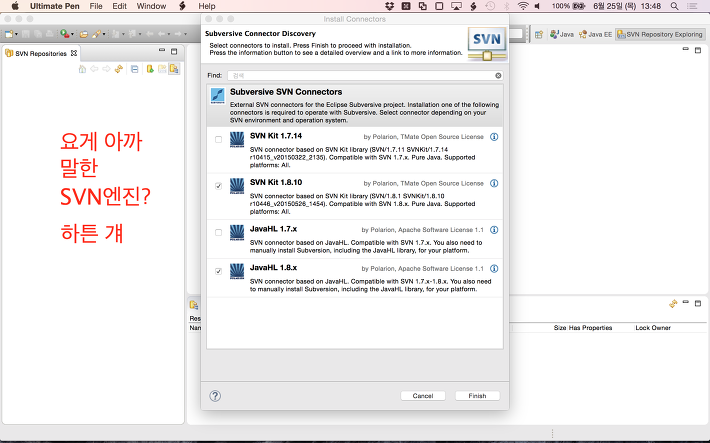This screenshot has height=443, width=710.
Task: Click the volume icon in menu bar
Action: click(x=537, y=6)
